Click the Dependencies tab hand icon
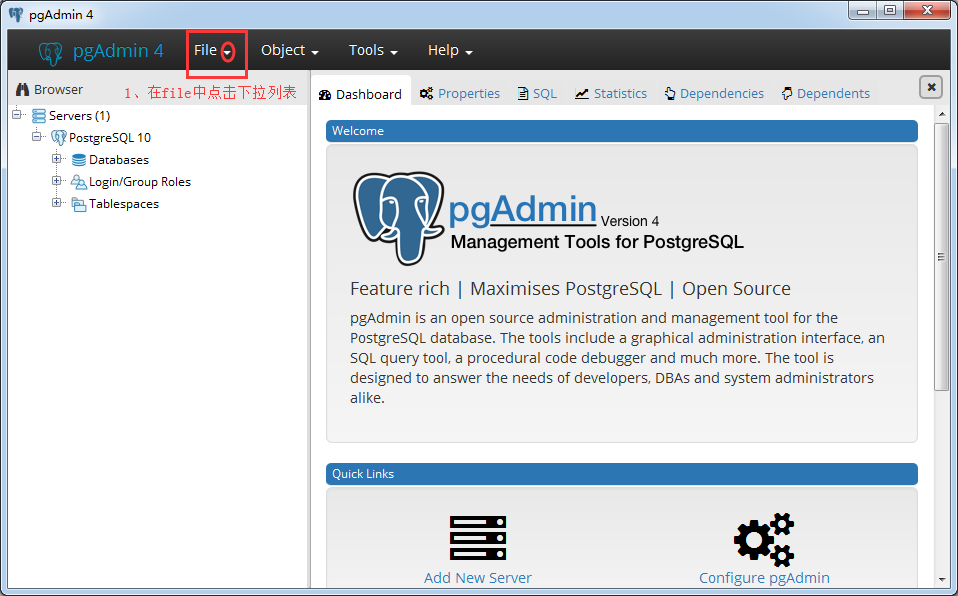The height and width of the screenshot is (596, 958). click(670, 94)
